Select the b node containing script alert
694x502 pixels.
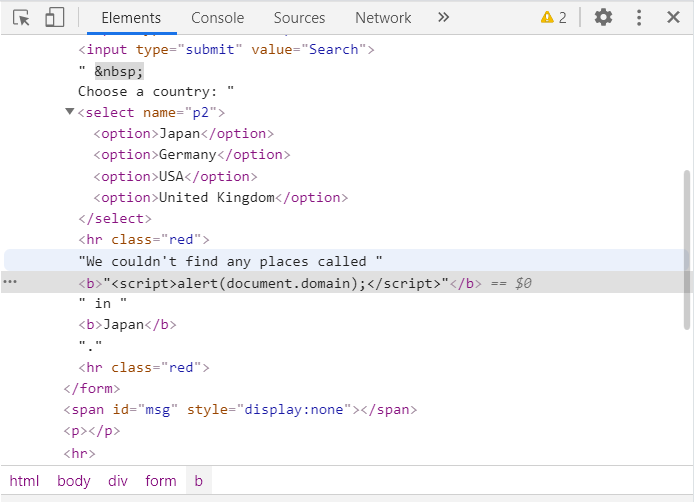pyautogui.click(x=280, y=283)
